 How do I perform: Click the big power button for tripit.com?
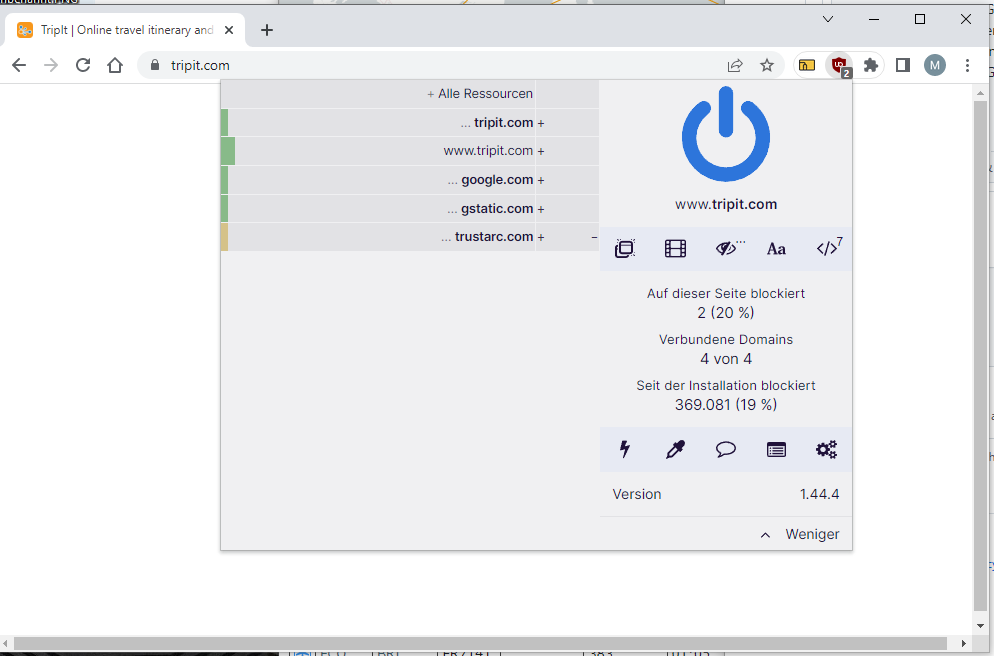pos(725,133)
